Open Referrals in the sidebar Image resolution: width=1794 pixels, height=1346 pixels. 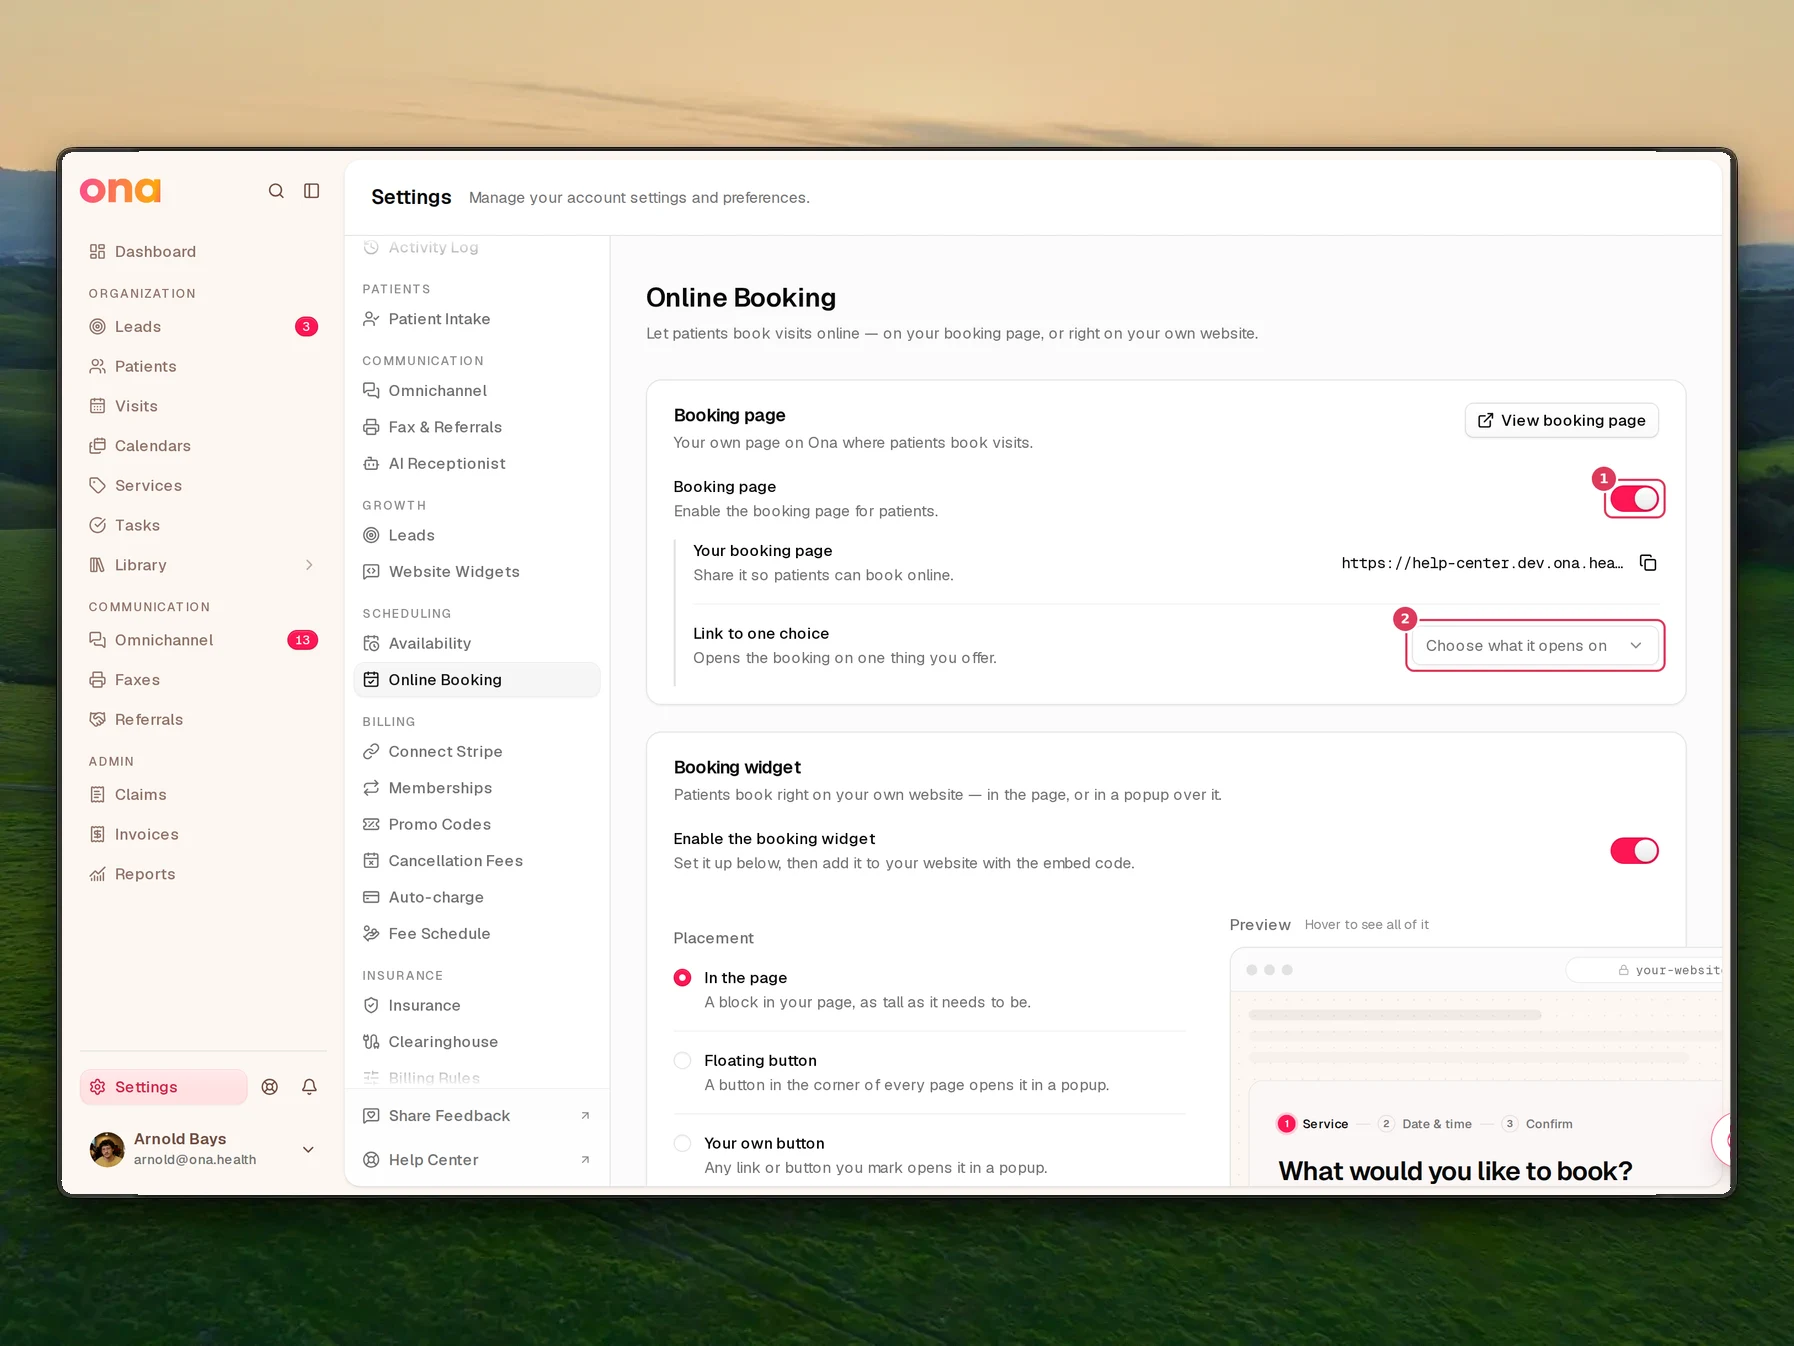203,720
